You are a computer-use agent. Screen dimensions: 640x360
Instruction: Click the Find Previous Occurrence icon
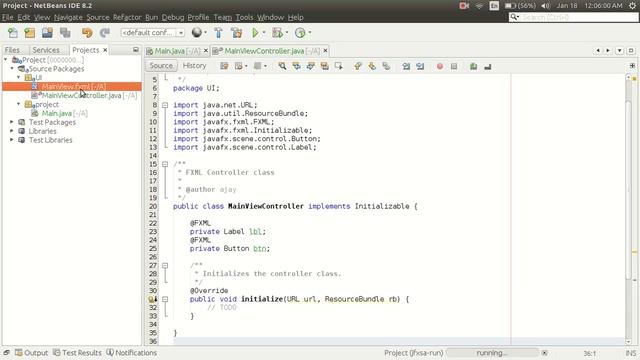[296, 66]
